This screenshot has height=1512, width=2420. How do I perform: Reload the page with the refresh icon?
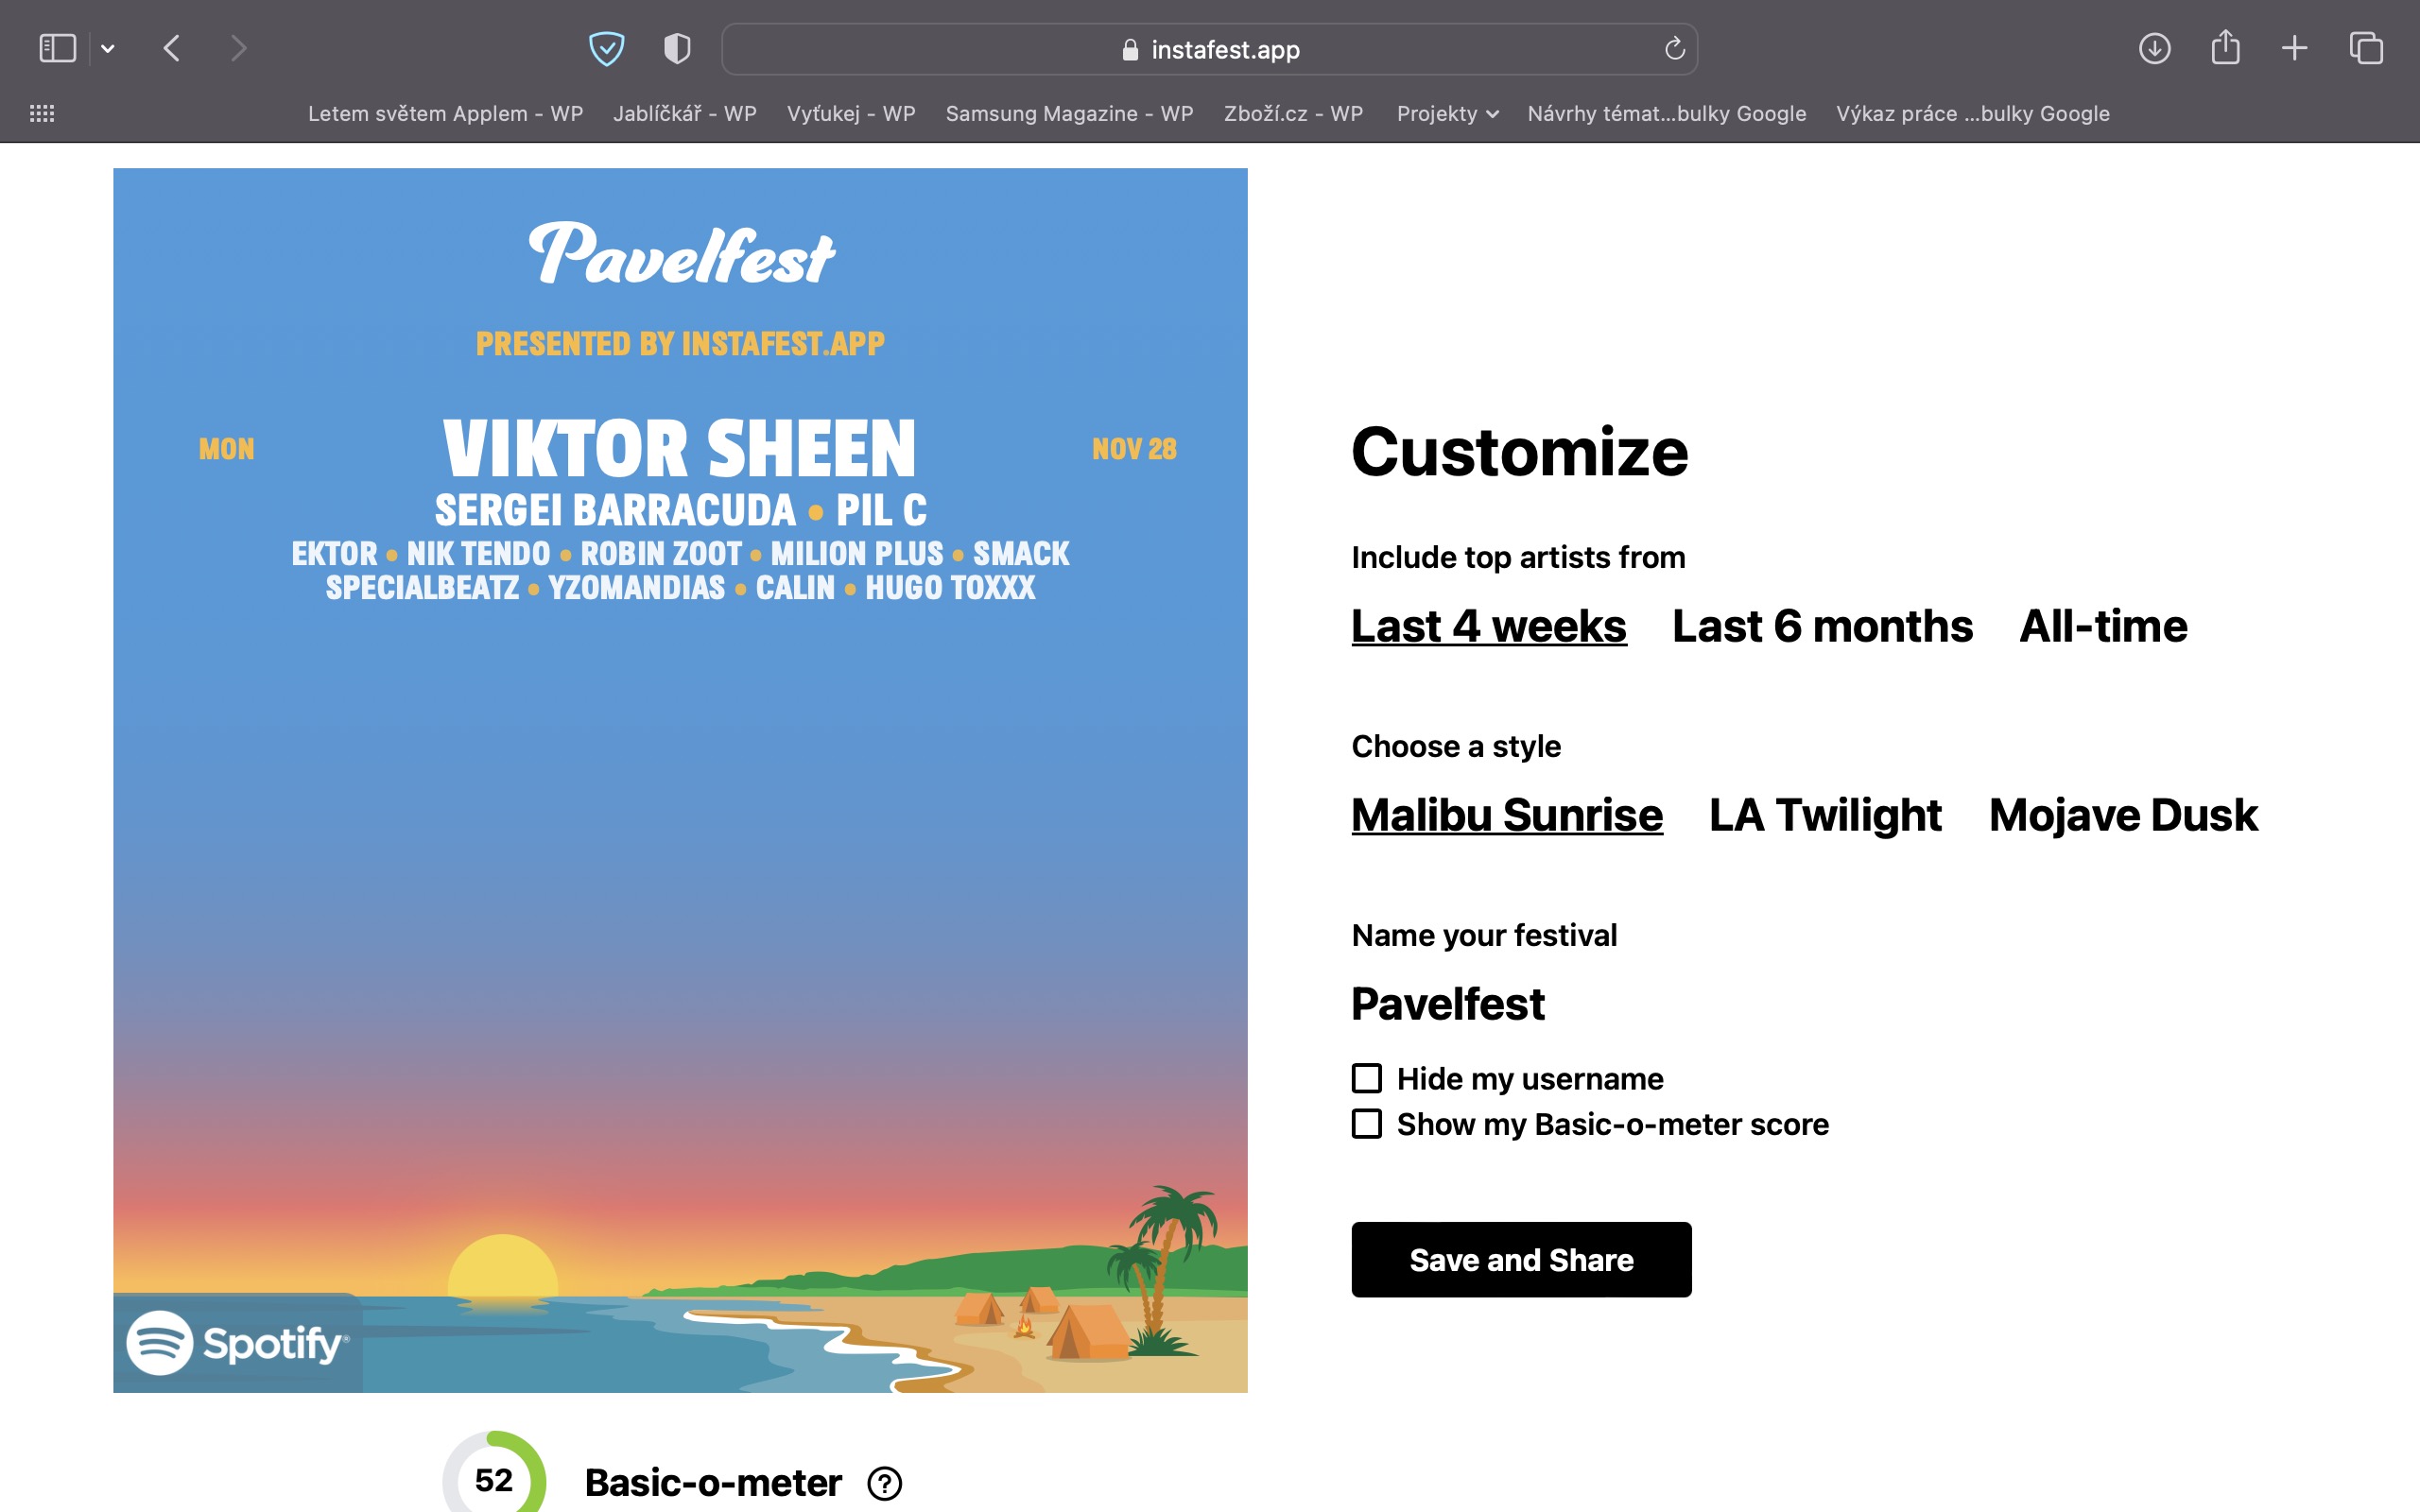[1674, 48]
